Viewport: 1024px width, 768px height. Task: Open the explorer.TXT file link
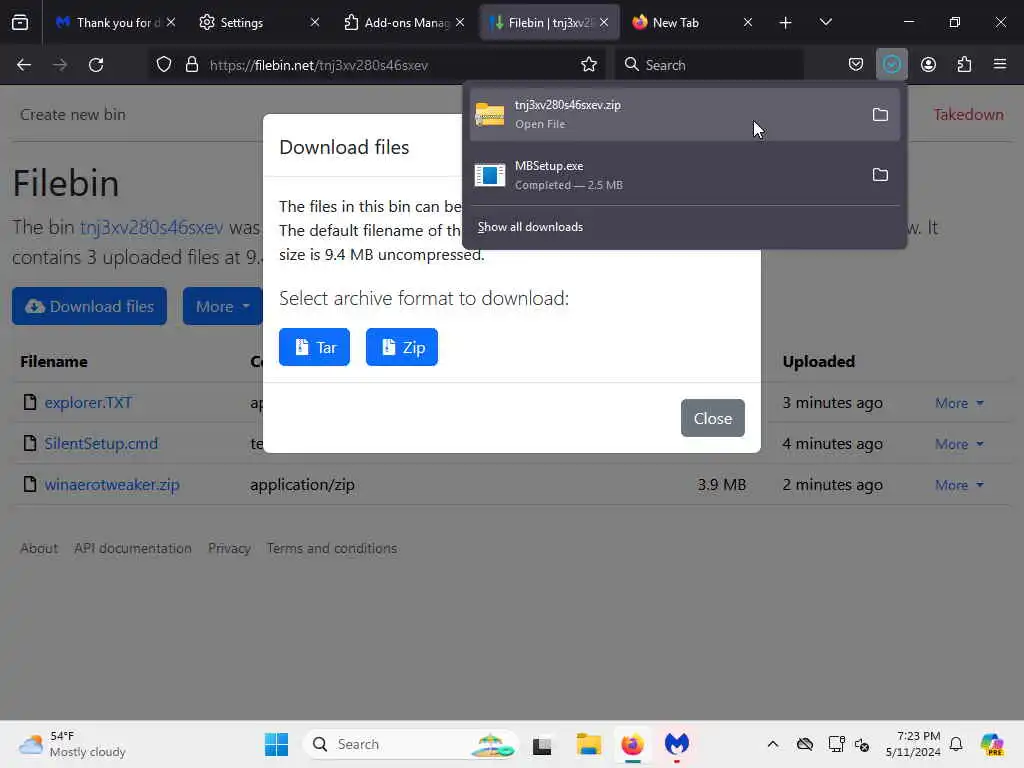coord(88,403)
